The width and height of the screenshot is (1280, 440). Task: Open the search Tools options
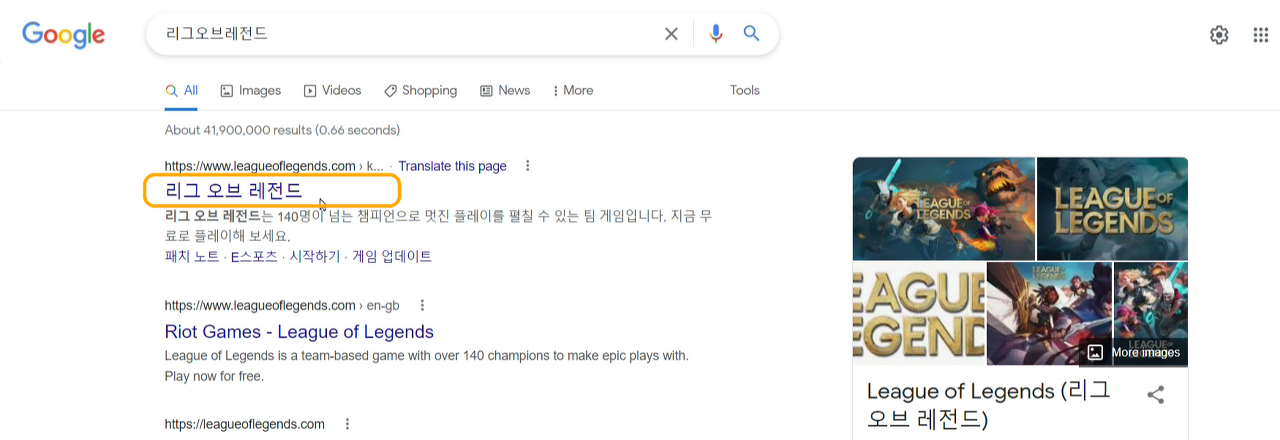click(x=745, y=90)
